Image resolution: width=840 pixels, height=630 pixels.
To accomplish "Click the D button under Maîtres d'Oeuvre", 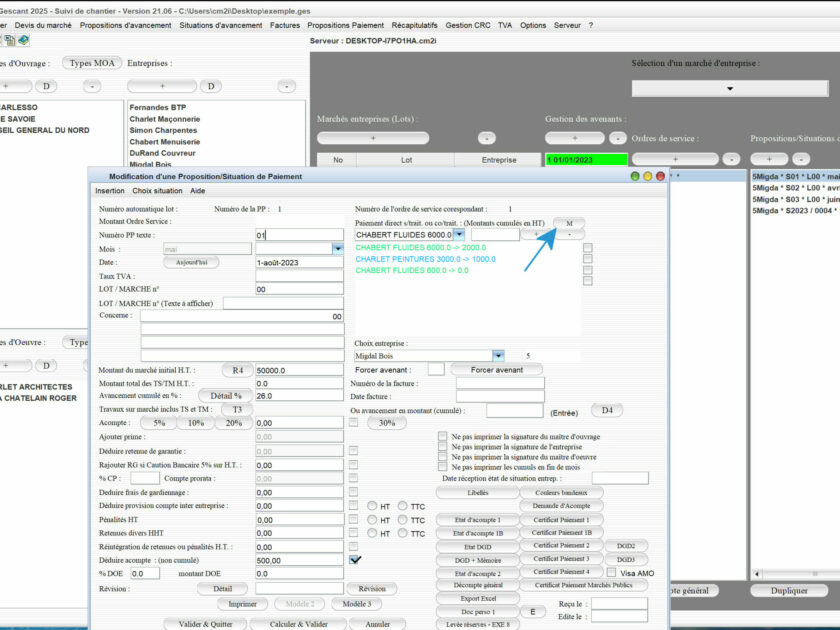I will pos(46,366).
